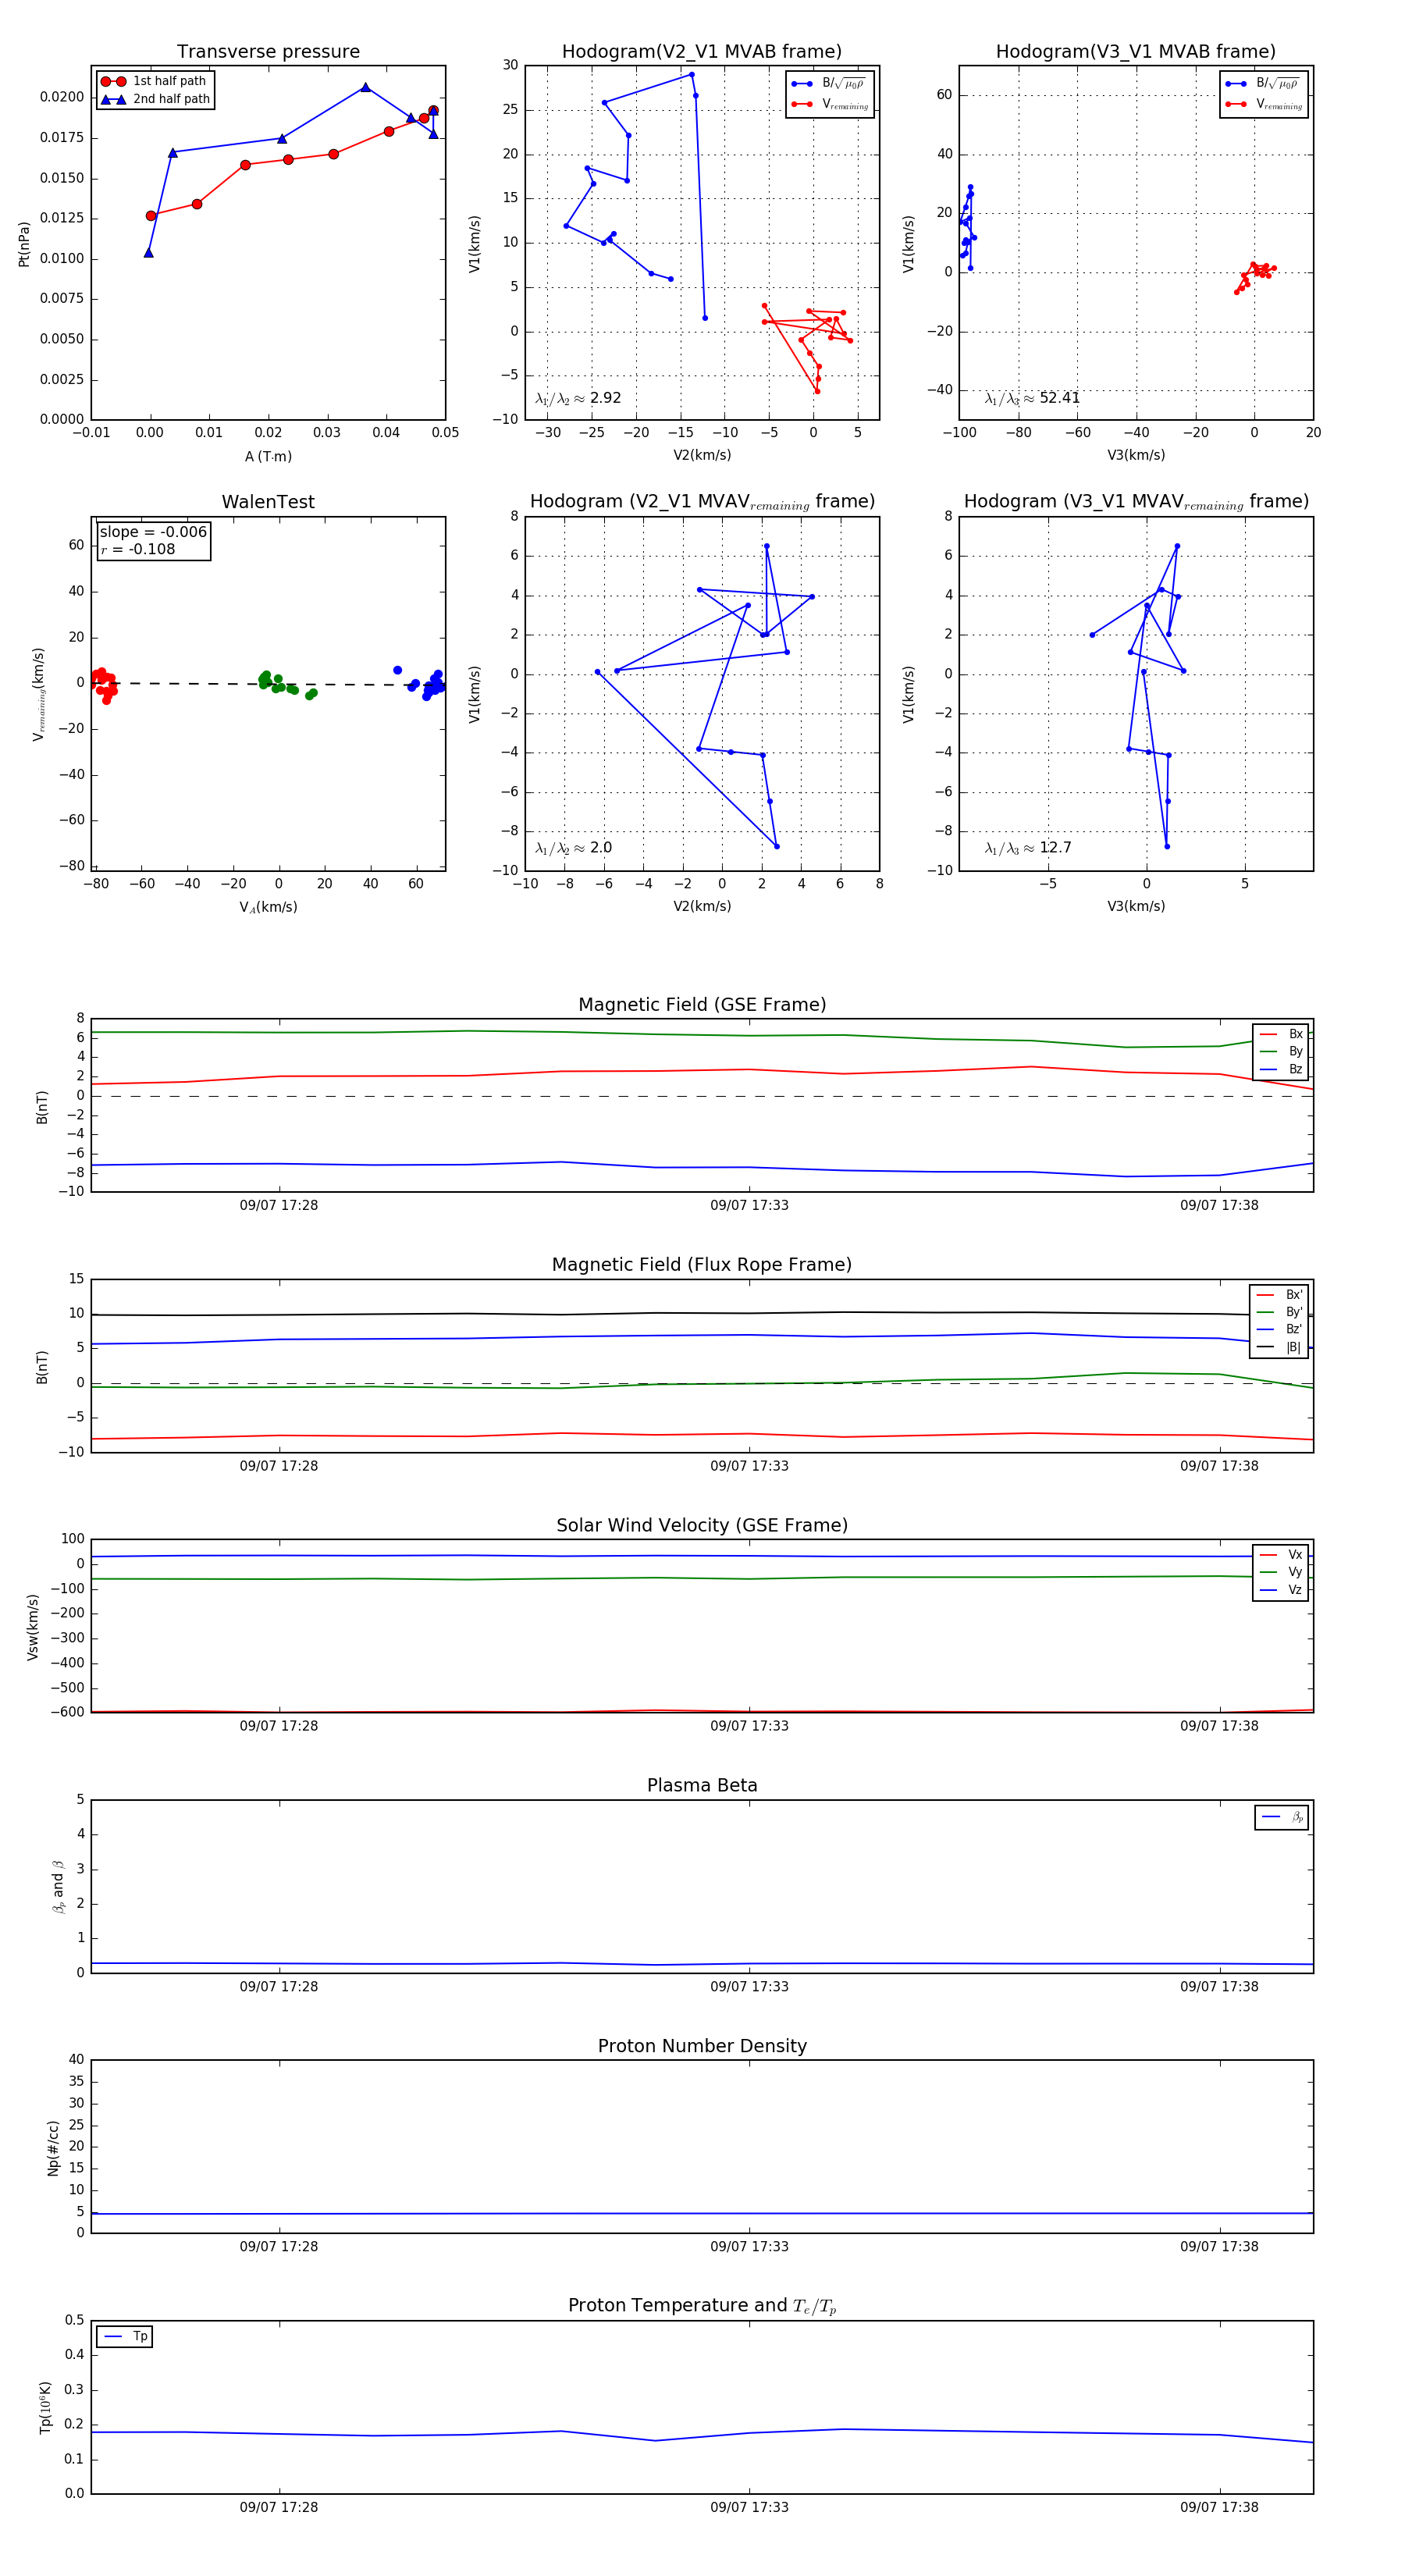Select the "Bz" legend entry in GSE plot
Image resolution: width=1405 pixels, height=2576 pixels.
[x=1281, y=1069]
